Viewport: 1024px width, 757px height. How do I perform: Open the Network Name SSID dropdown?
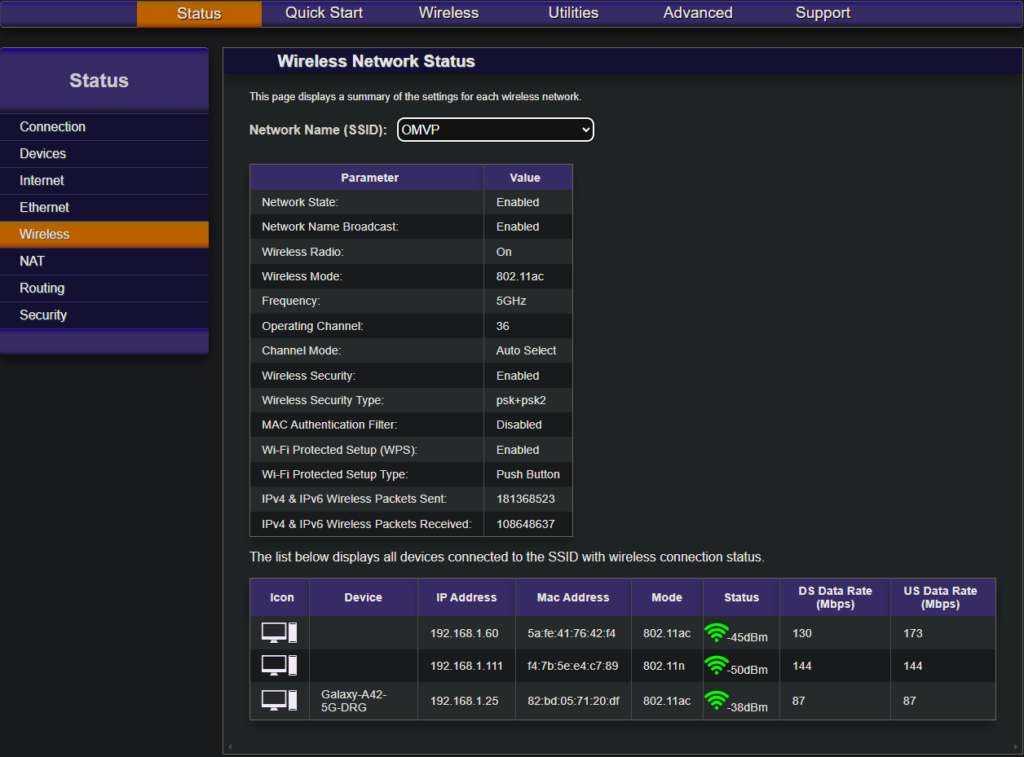click(495, 130)
